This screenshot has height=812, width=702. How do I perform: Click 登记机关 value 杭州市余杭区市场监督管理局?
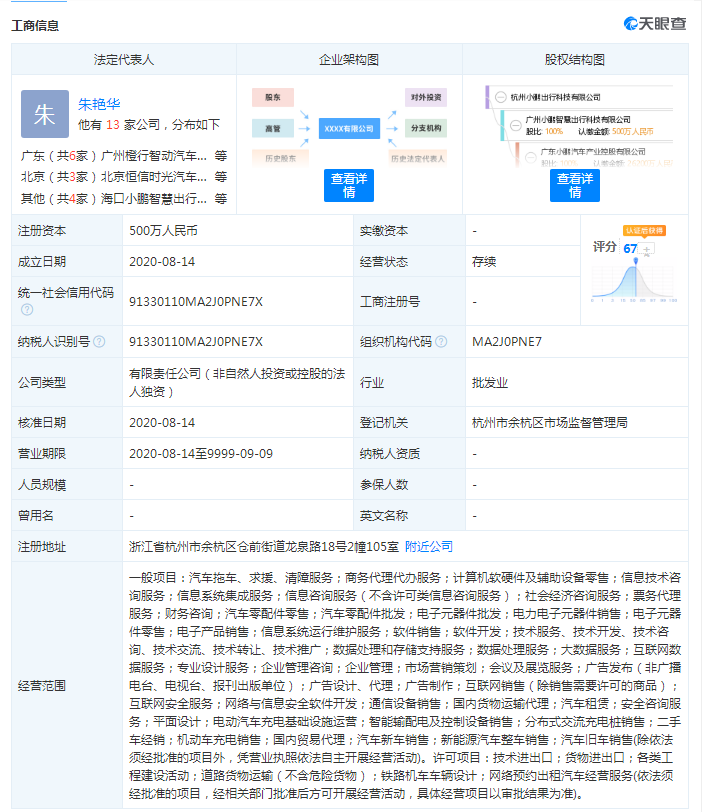point(550,423)
